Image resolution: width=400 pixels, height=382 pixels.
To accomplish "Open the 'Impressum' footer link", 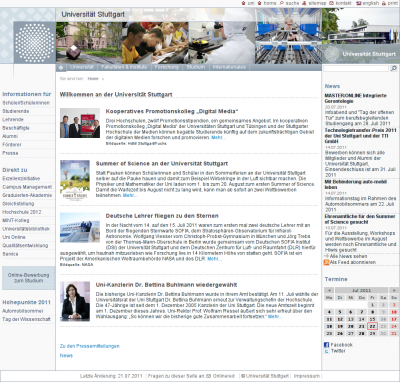I will click(x=307, y=376).
